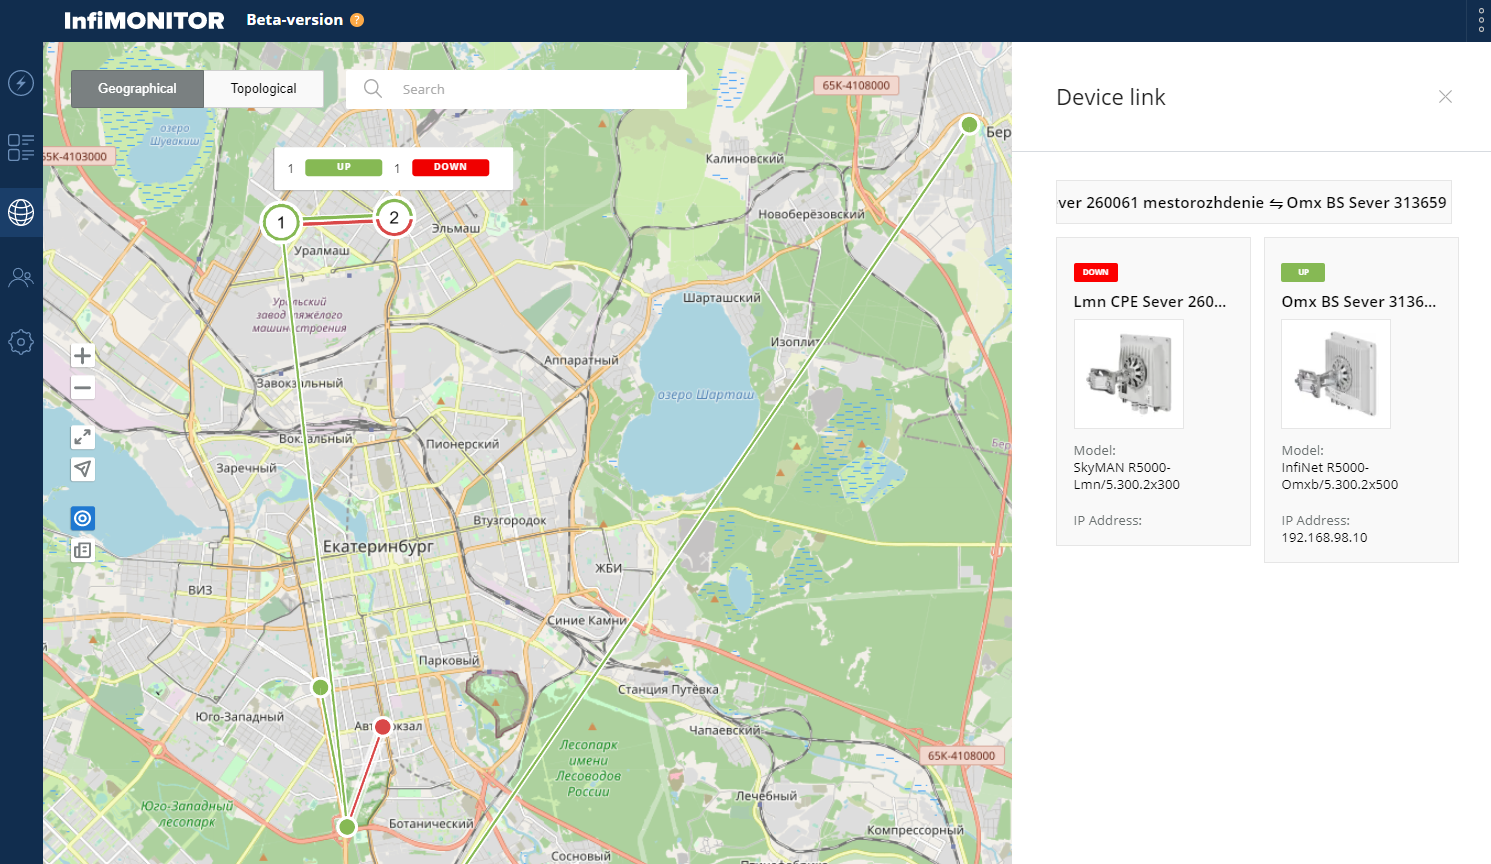The width and height of the screenshot is (1491, 864).
Task: Click the red device marker near Автовокзал
Action: click(382, 727)
